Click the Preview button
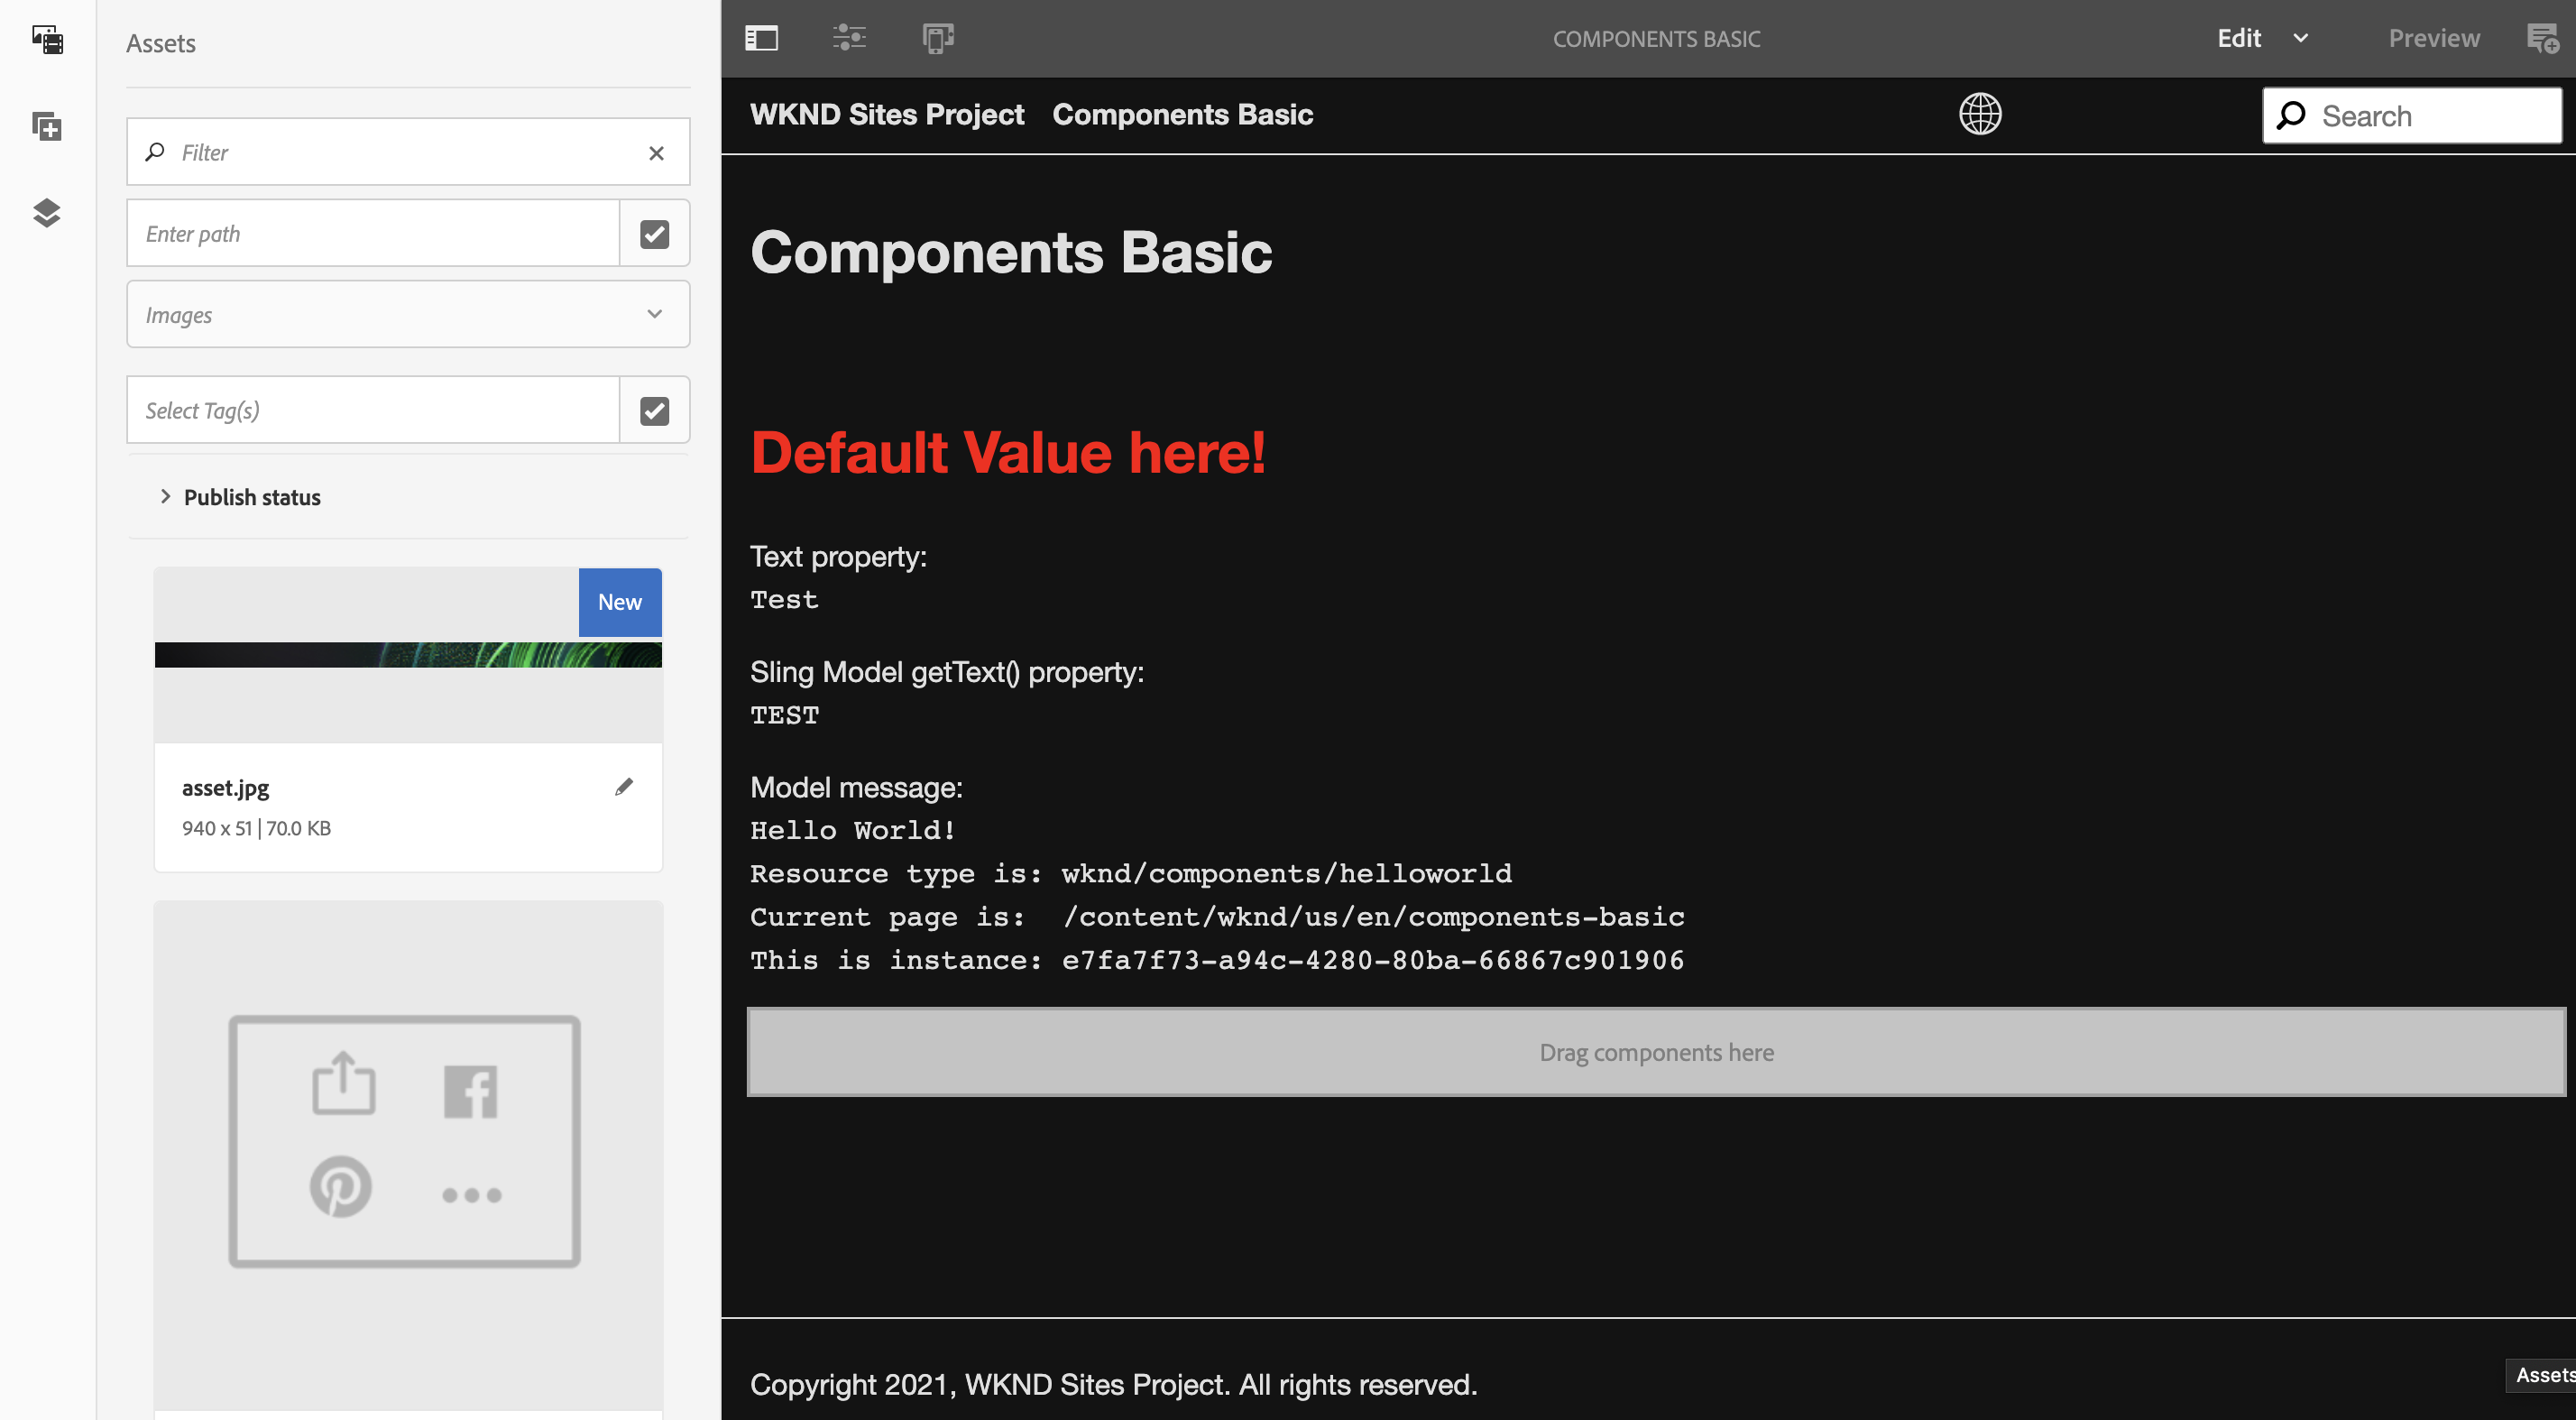The image size is (2576, 1420). (2434, 38)
